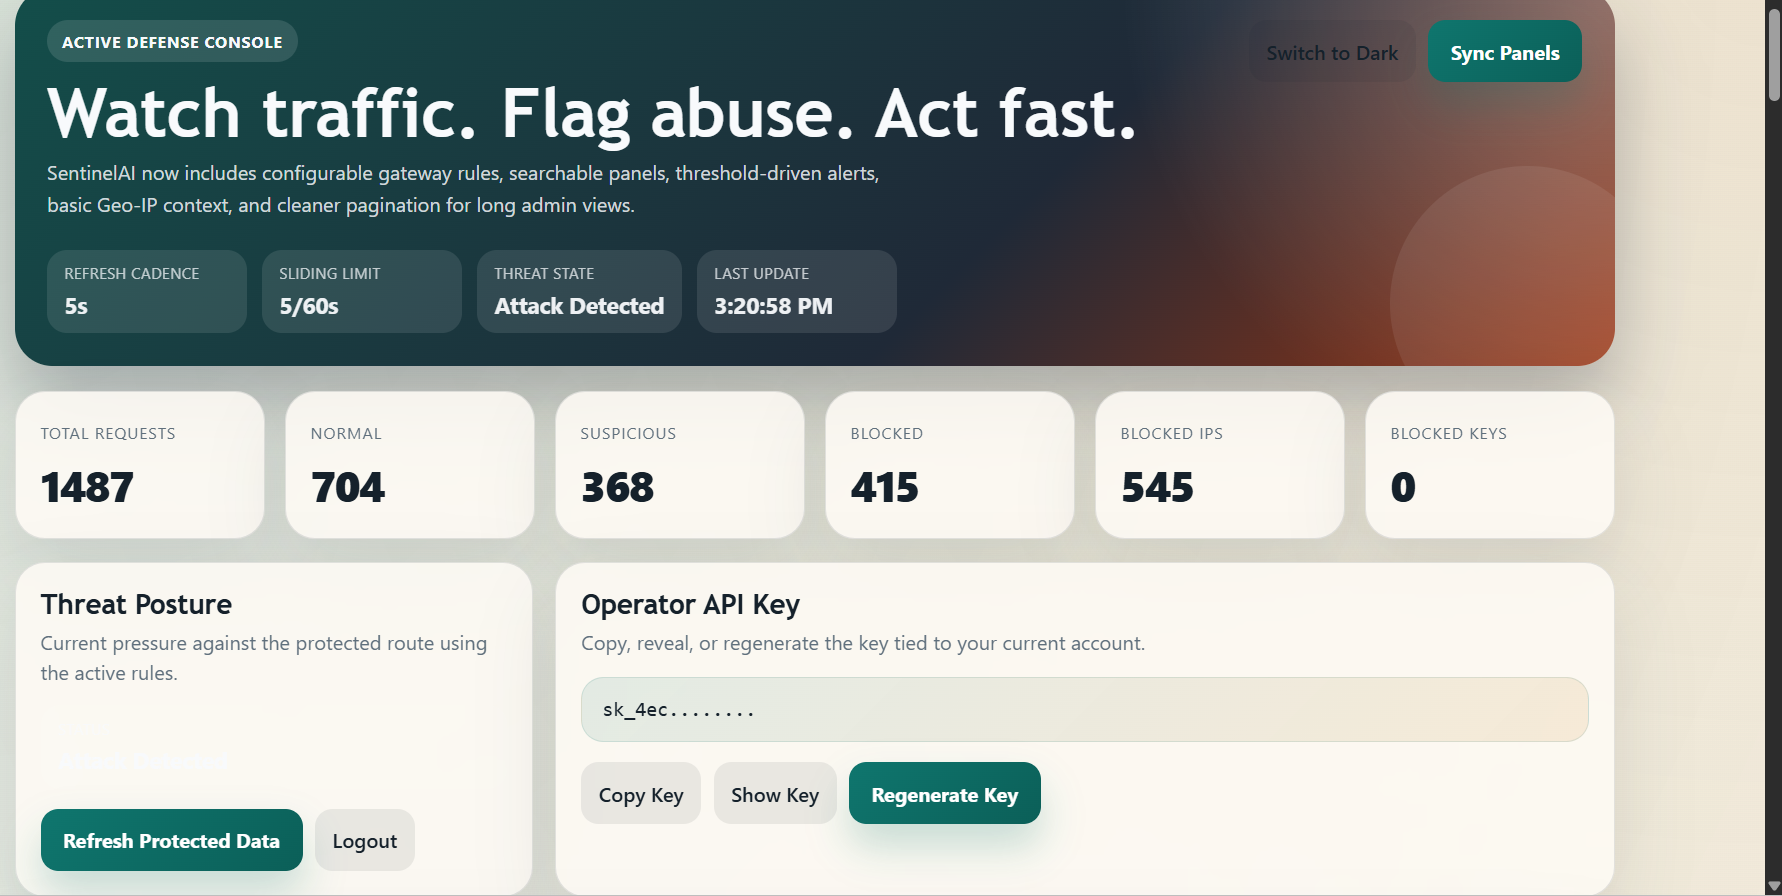
Task: Click the vertical scrollbar thumb
Action: click(x=1774, y=55)
